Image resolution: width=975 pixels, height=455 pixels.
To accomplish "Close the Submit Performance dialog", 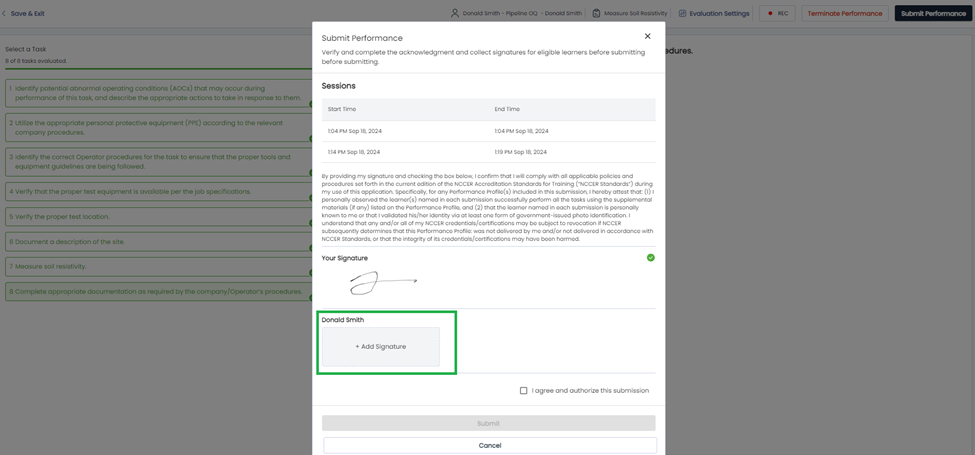I will click(647, 37).
